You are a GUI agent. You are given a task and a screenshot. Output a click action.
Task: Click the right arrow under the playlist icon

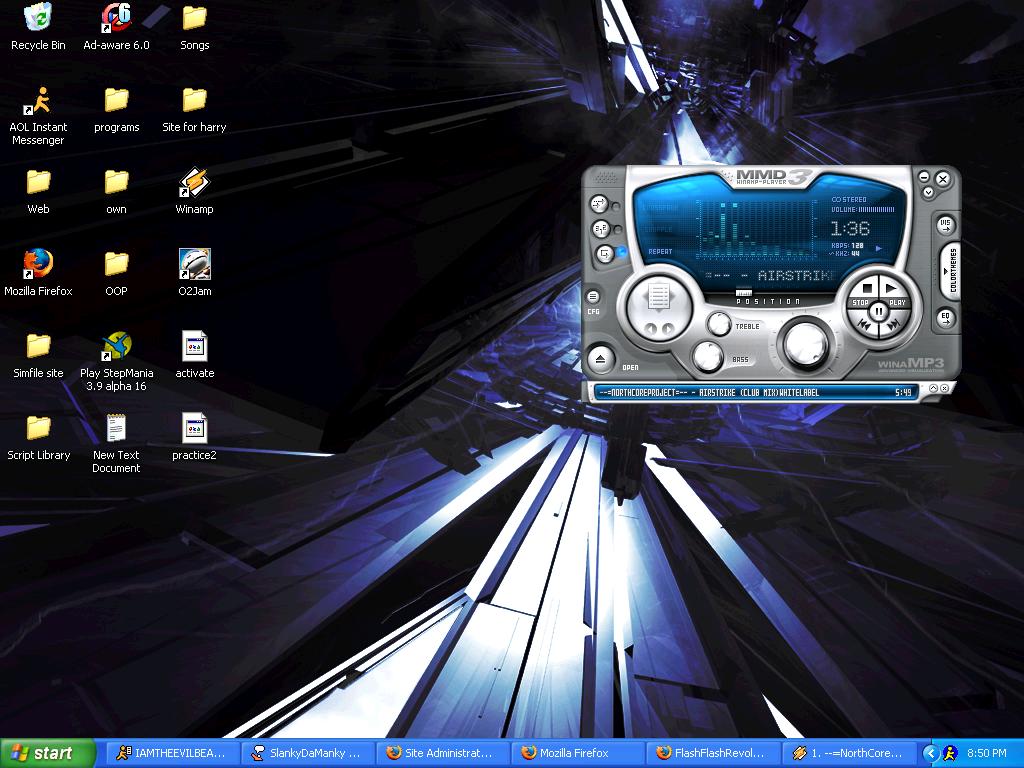click(667, 328)
